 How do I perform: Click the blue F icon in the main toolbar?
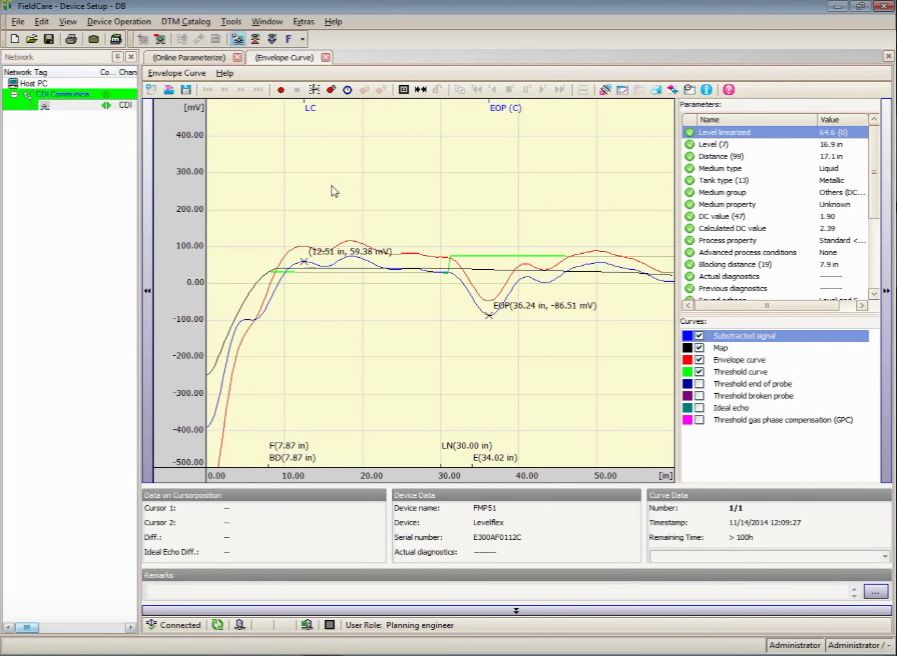point(288,39)
